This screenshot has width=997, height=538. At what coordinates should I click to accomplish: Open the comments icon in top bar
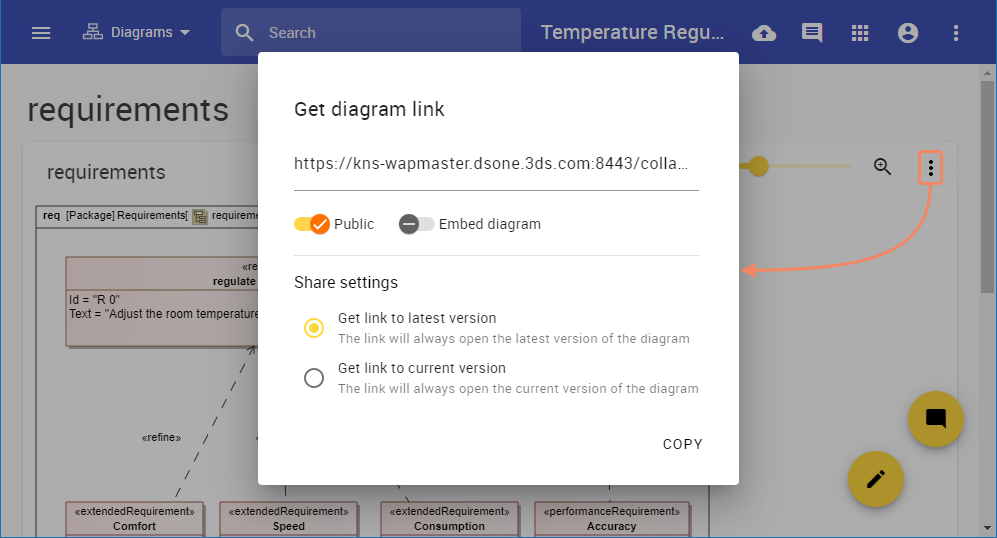coord(812,33)
